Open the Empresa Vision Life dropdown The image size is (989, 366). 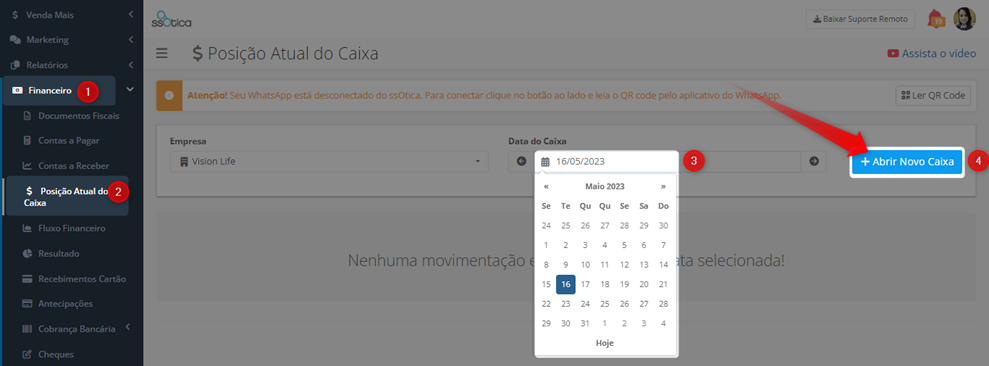point(329,162)
